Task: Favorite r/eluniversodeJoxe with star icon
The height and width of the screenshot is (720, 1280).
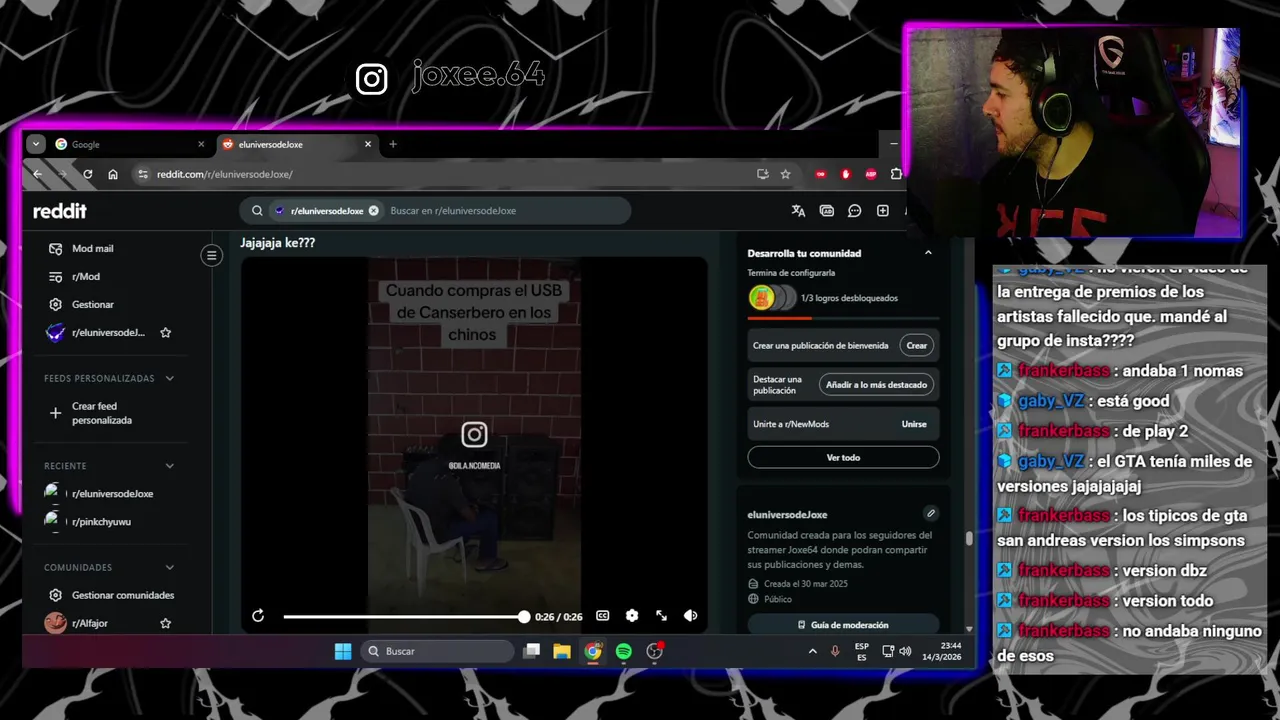Action: point(166,333)
